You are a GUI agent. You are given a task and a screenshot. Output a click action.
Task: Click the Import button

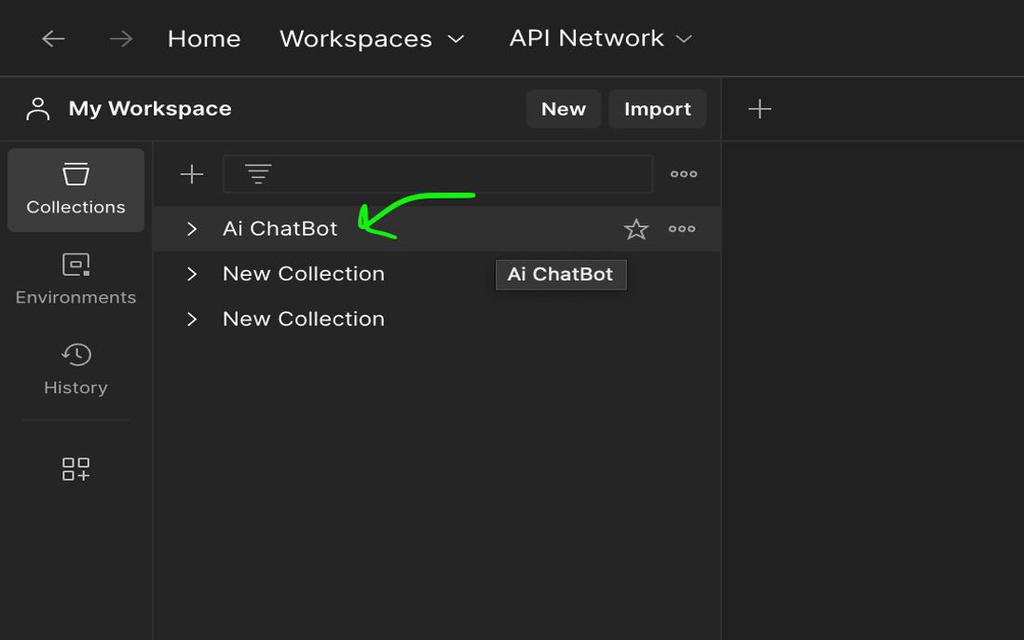657,109
